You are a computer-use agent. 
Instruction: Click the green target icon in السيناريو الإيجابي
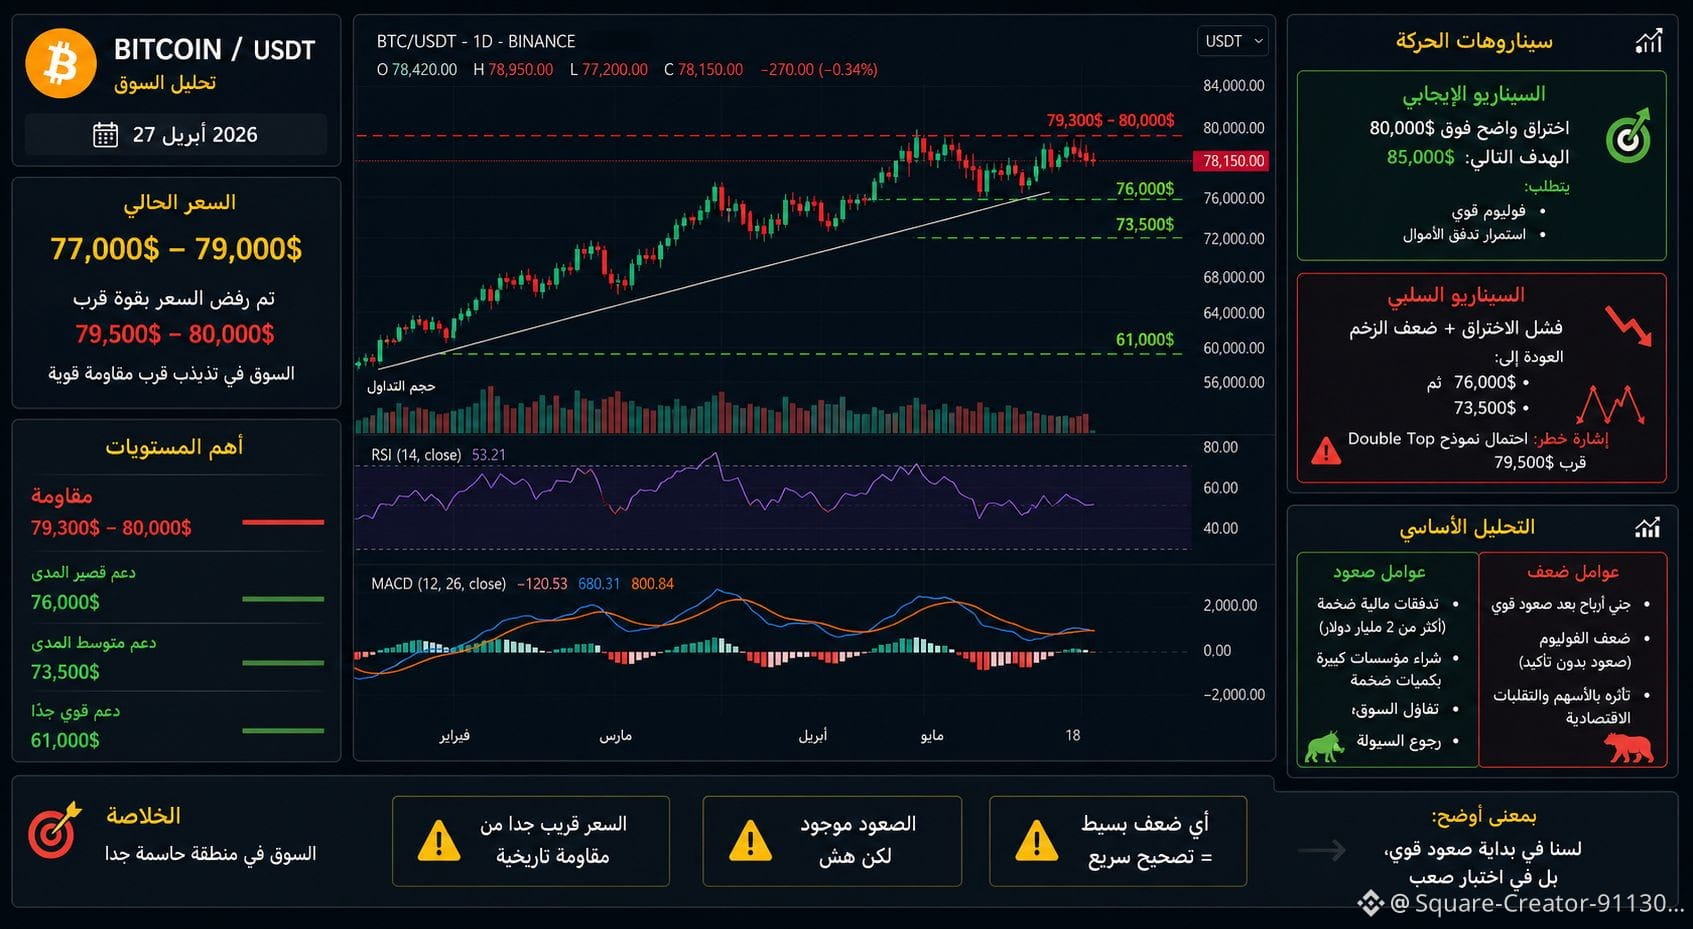(1629, 137)
